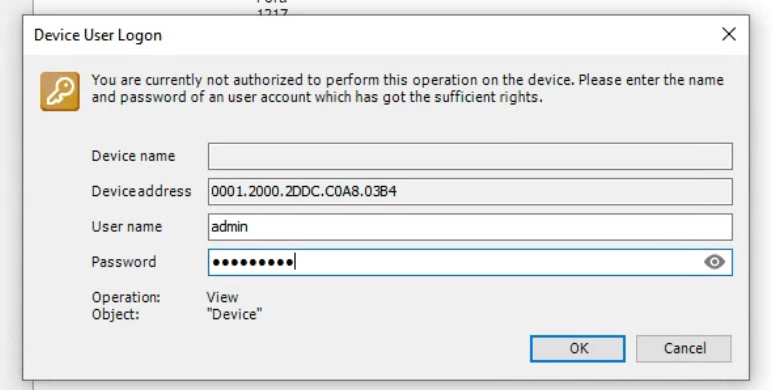Viewport: 772px width, 390px height.
Task: Reveal password with the eye icon
Action: (x=714, y=262)
